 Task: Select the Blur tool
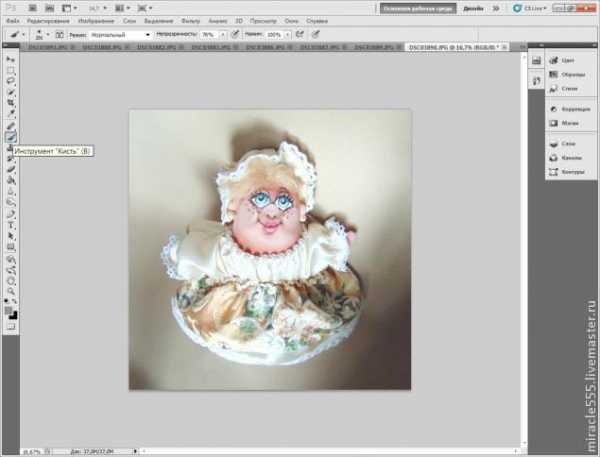[x=11, y=191]
